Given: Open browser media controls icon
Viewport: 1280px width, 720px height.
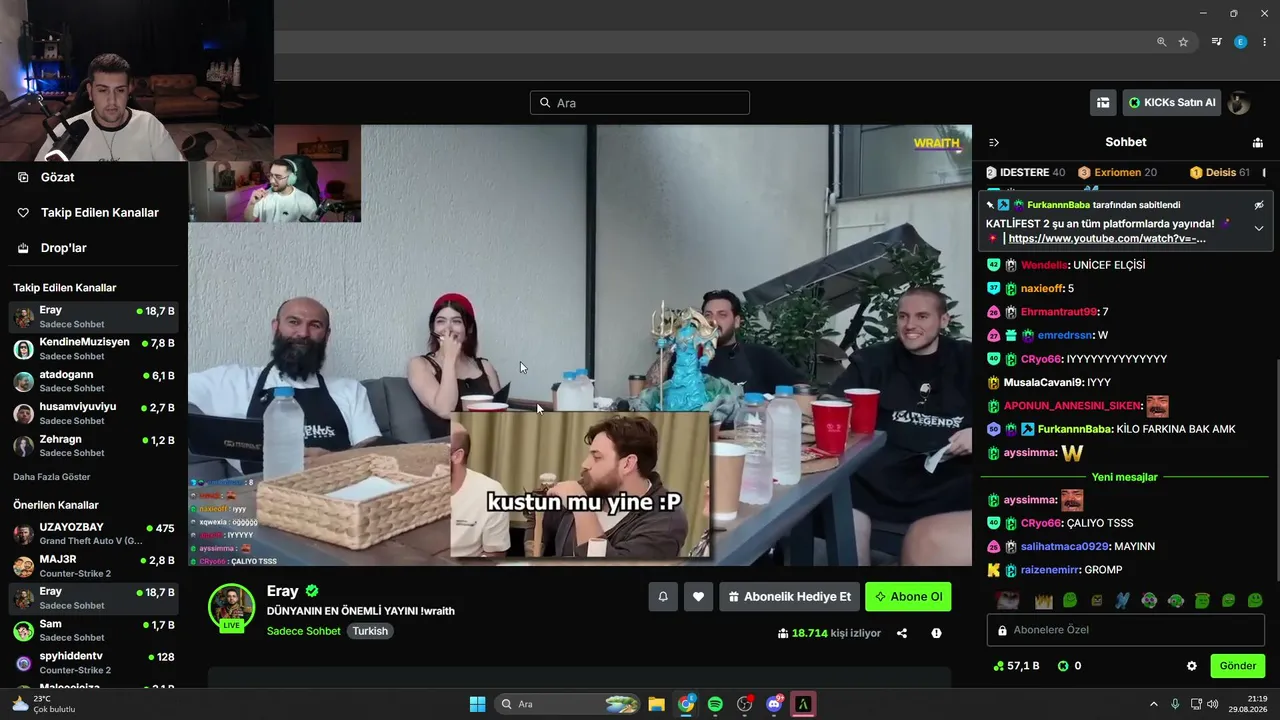Looking at the screenshot, I should pos(1216,42).
